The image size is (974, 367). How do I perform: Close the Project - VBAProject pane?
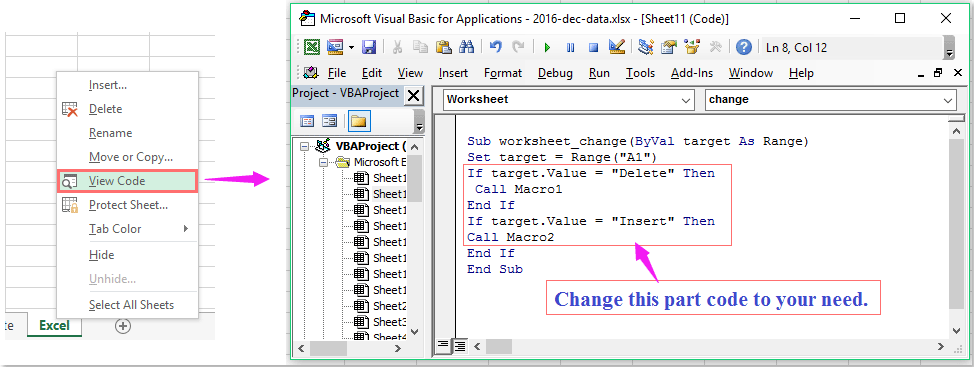click(x=413, y=96)
